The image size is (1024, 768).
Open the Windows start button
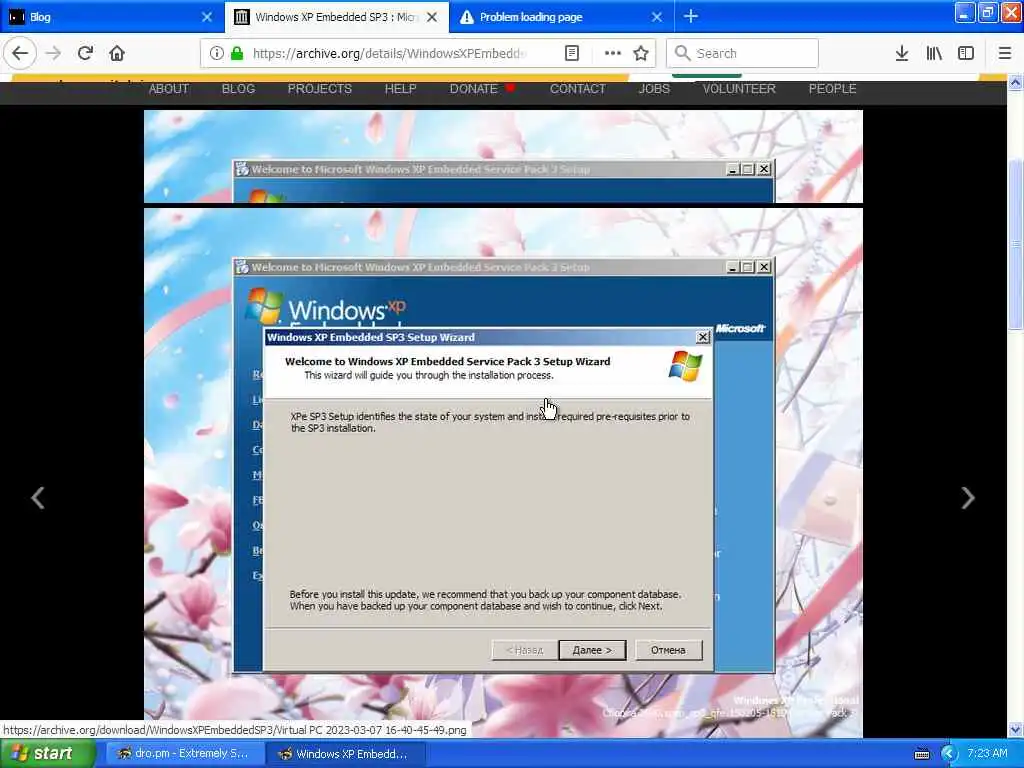pyautogui.click(x=47, y=754)
